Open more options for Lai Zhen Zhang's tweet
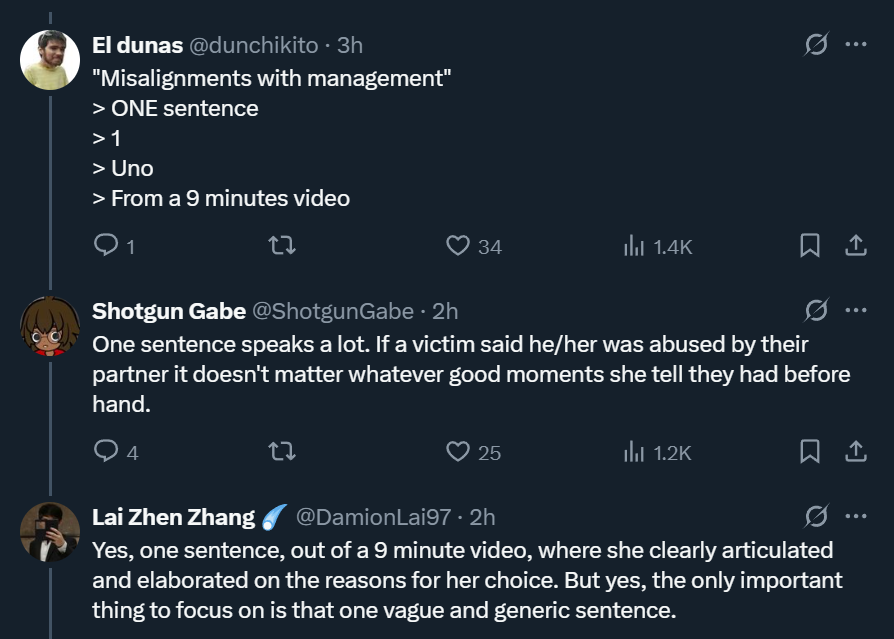This screenshot has width=894, height=639. pyautogui.click(x=856, y=517)
